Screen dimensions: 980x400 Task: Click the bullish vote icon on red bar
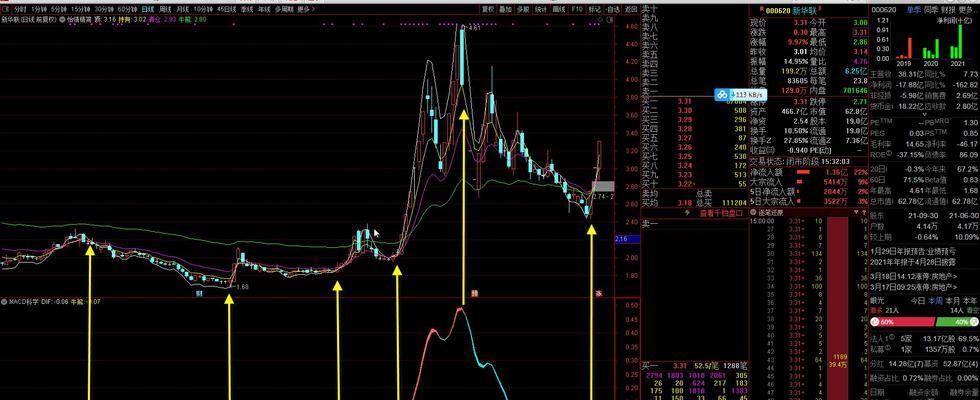click(x=876, y=322)
